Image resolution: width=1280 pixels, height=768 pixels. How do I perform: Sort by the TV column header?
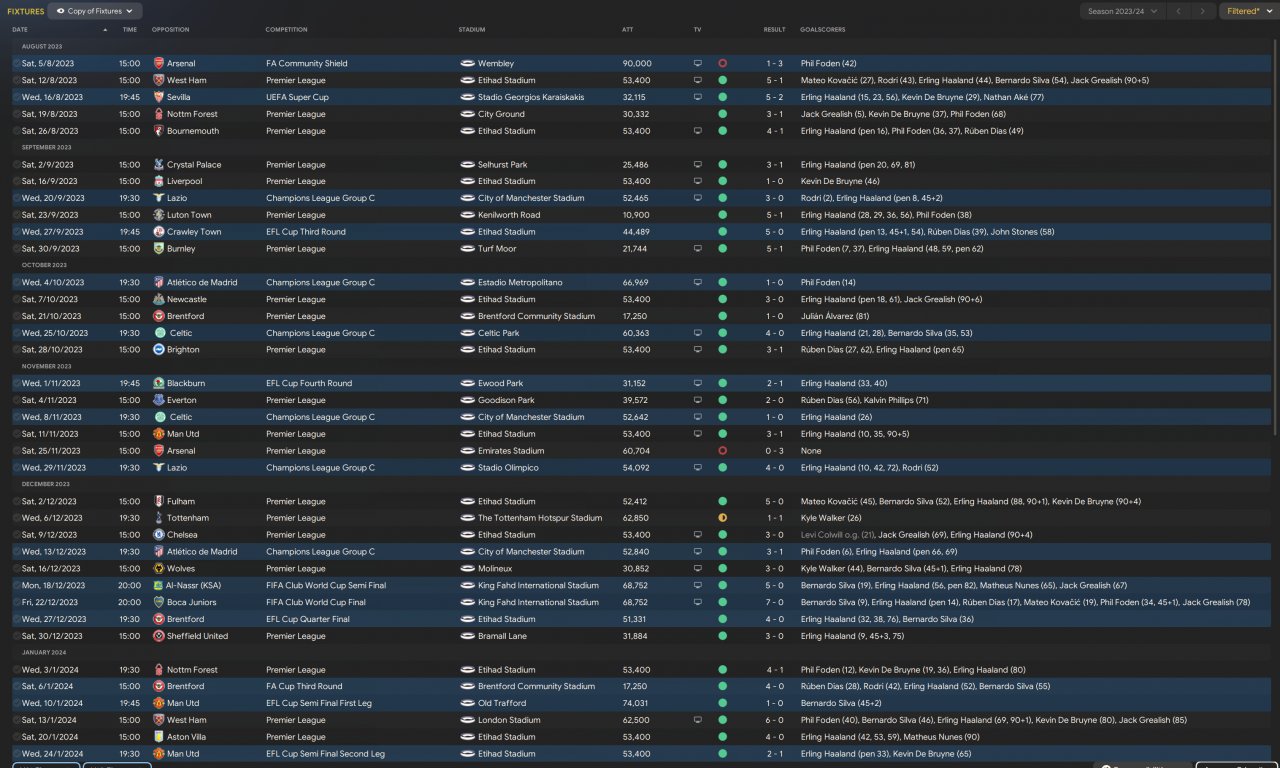click(x=697, y=30)
